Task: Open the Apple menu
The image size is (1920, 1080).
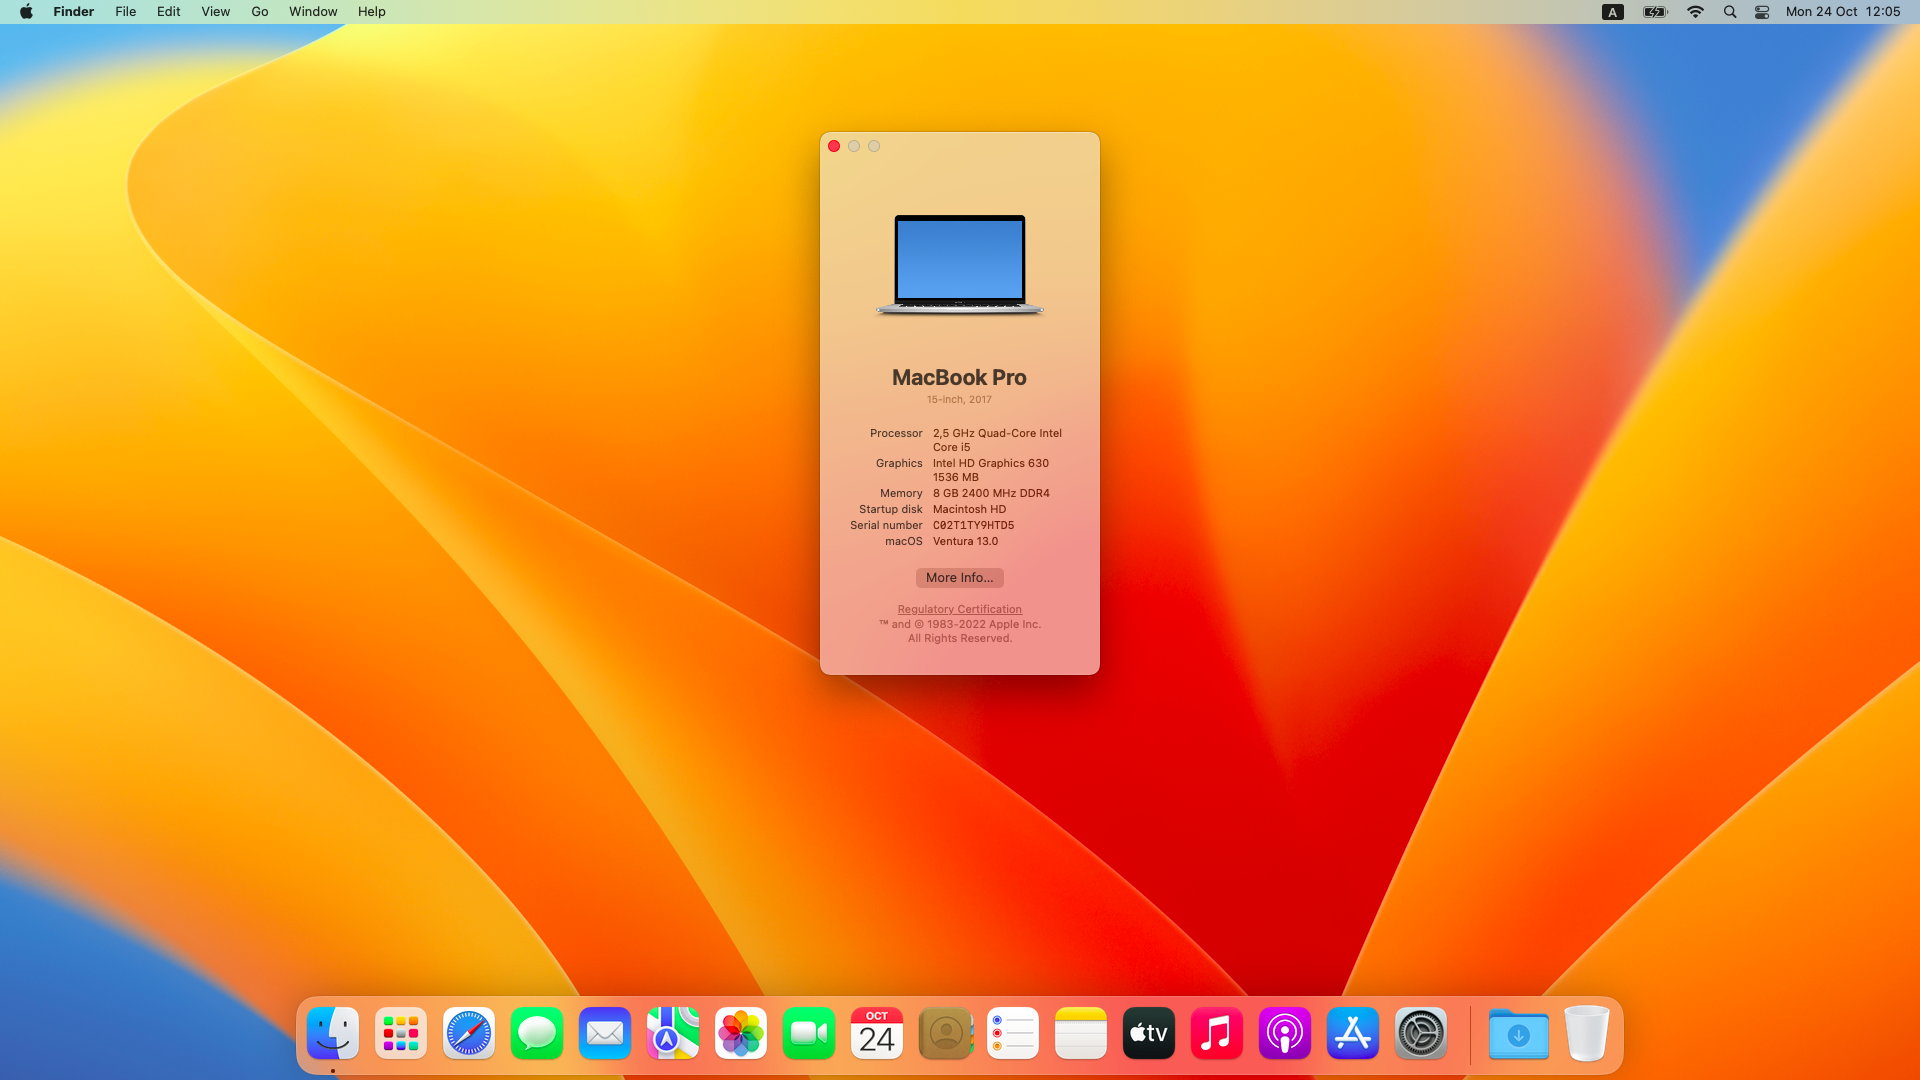Action: coord(26,12)
